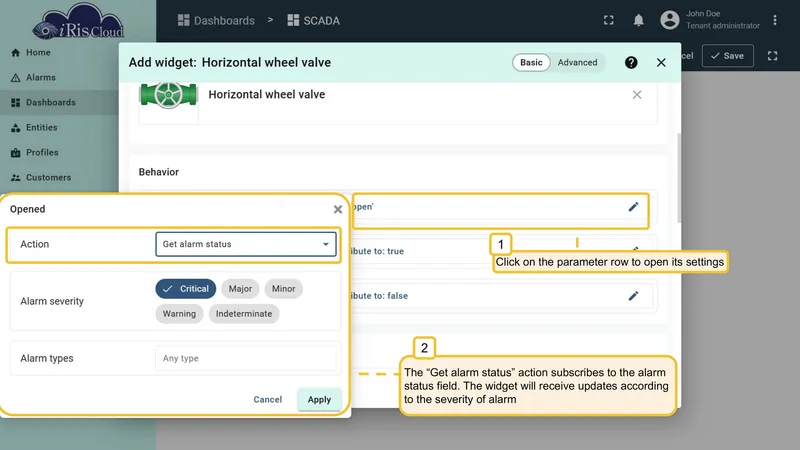
Task: Open the Profiles sidebar section
Action: point(42,153)
